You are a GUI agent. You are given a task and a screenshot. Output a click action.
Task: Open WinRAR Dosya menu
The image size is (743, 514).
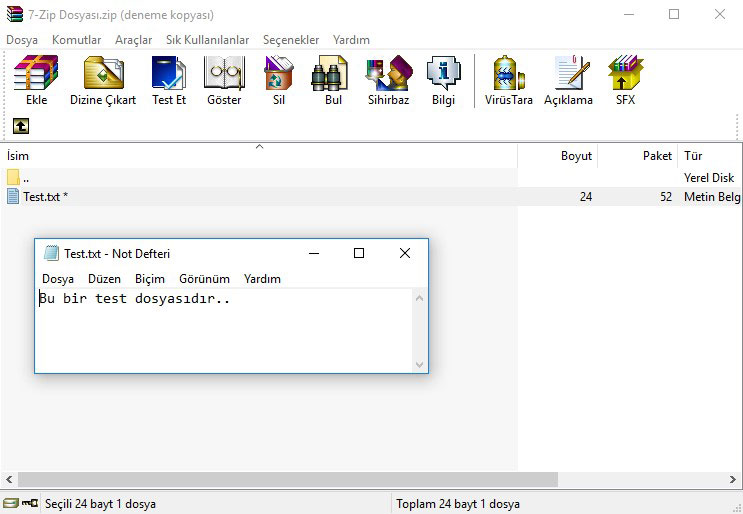(x=22, y=40)
